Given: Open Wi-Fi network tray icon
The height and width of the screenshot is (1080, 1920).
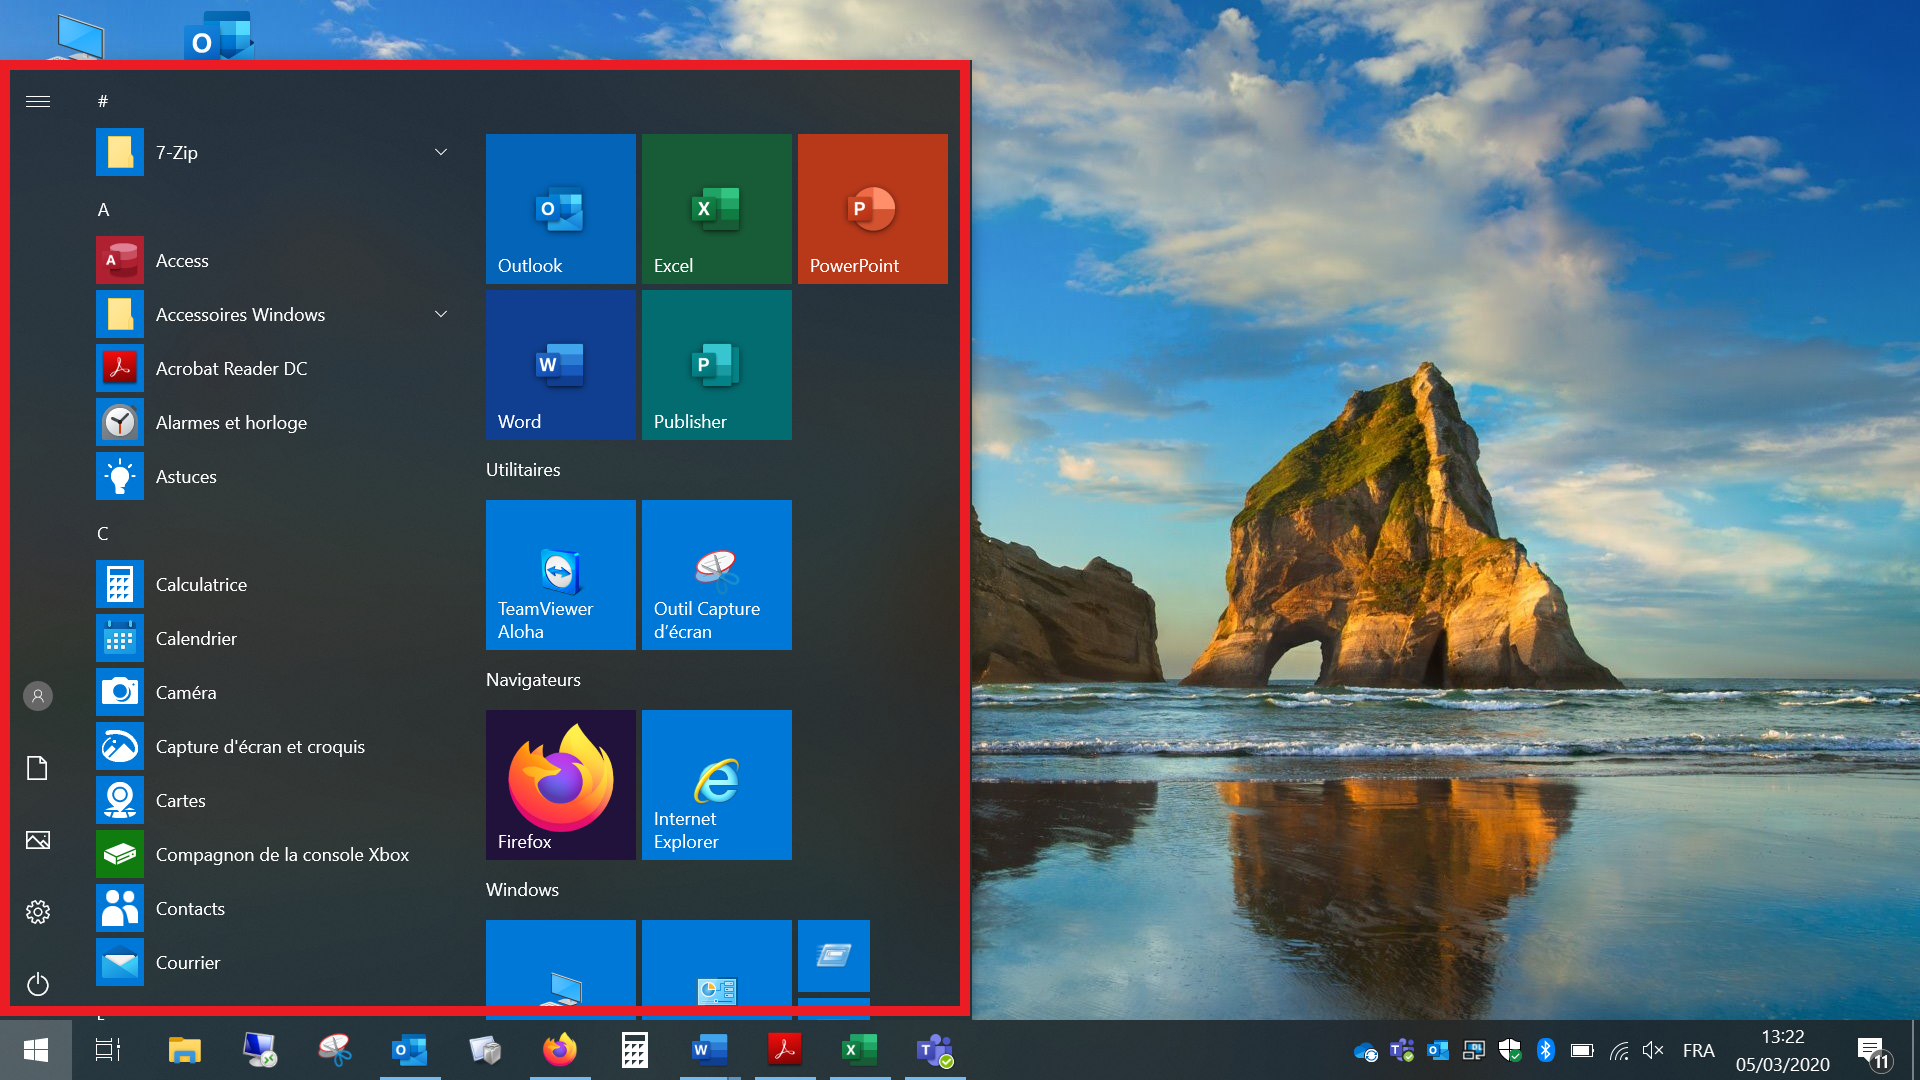Looking at the screenshot, I should click(x=1619, y=1050).
